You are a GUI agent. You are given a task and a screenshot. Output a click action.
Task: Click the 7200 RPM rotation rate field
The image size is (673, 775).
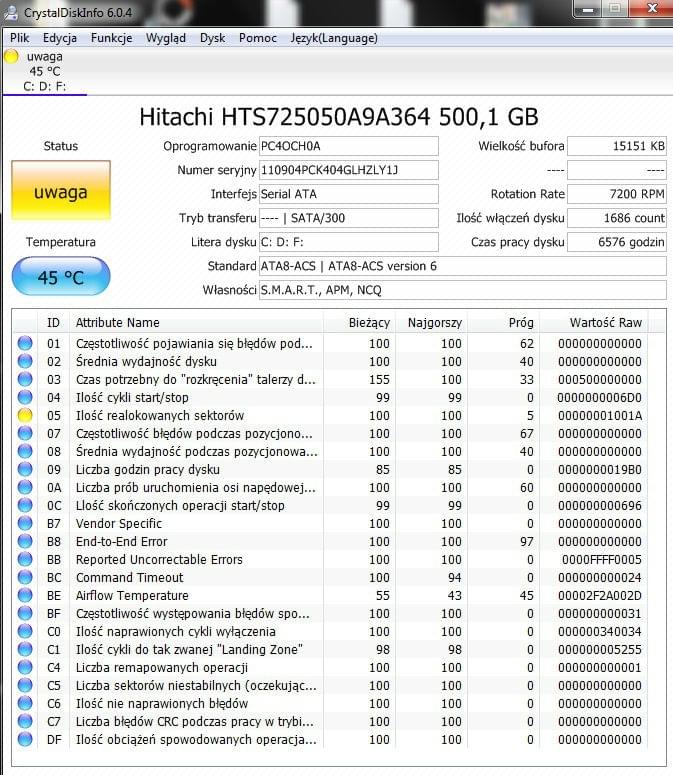[617, 194]
